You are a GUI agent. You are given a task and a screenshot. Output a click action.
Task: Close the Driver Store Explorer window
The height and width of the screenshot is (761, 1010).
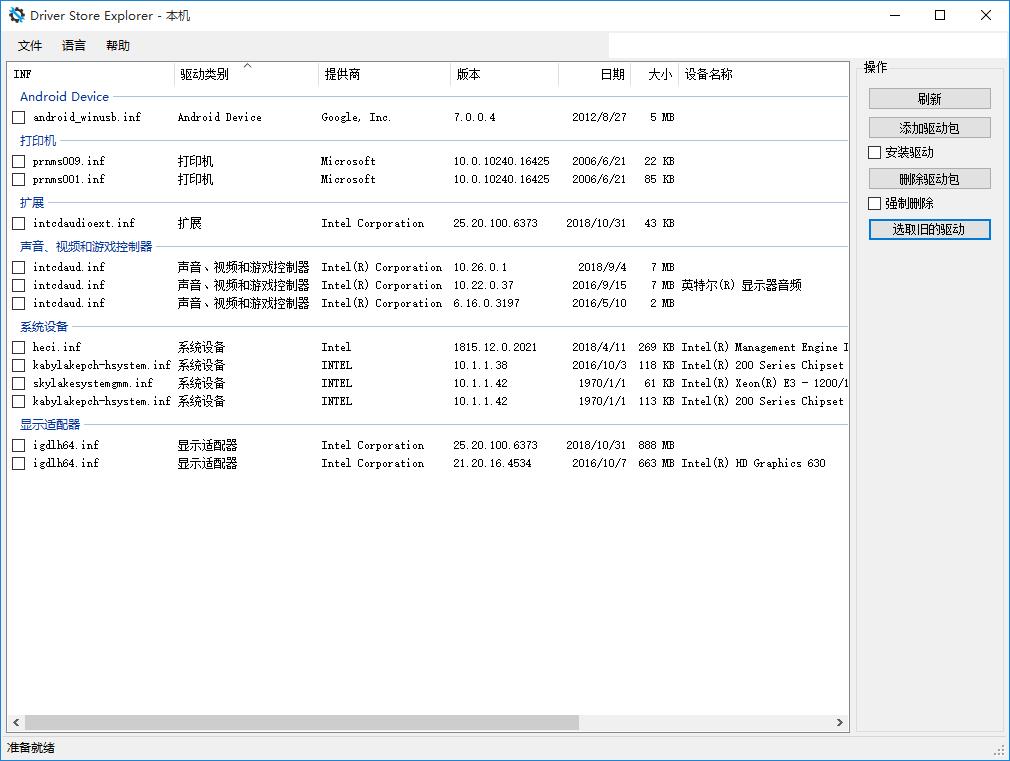[986, 15]
